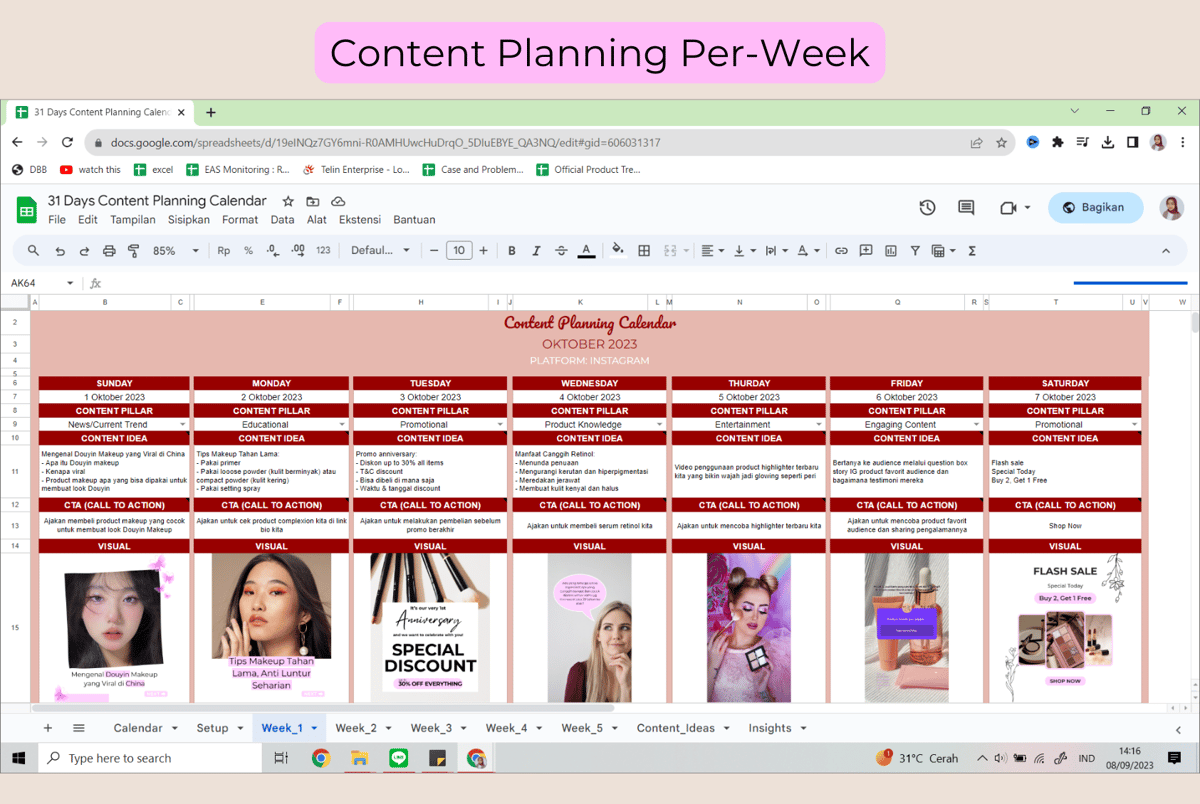Format as currency using Rp button
This screenshot has width=1200, height=804.
pyautogui.click(x=224, y=251)
